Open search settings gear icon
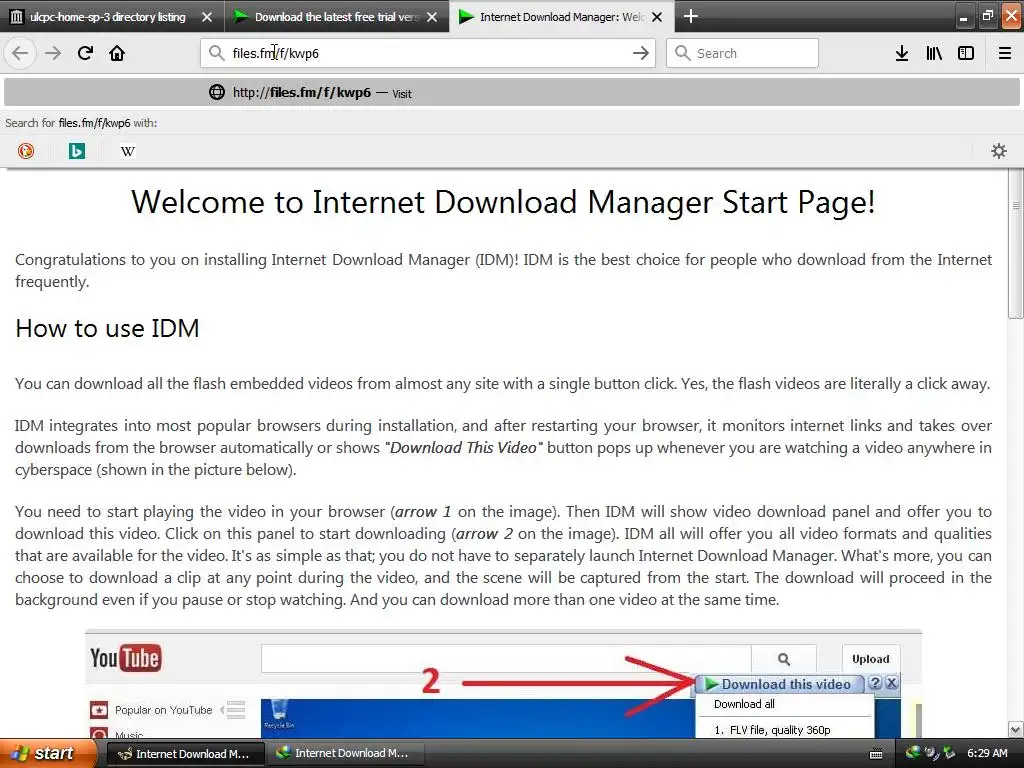The height and width of the screenshot is (768, 1024). click(x=999, y=151)
